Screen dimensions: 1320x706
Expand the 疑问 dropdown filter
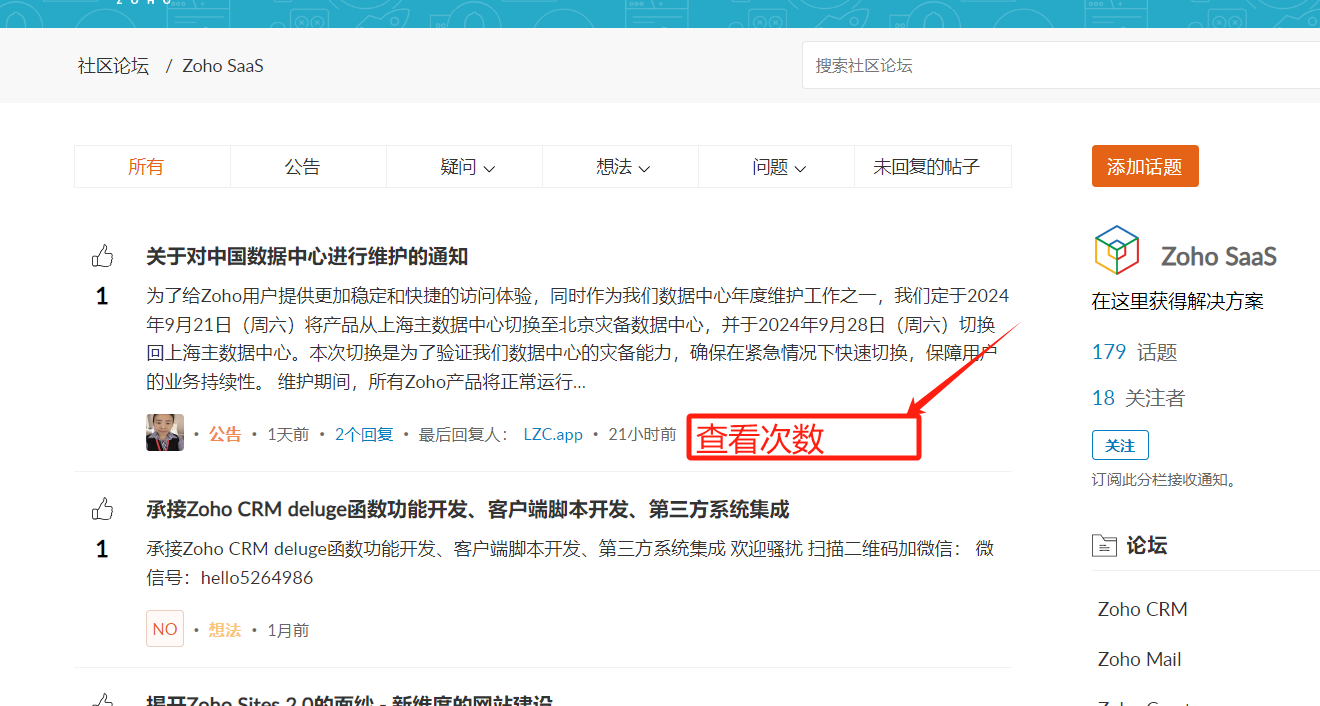tap(467, 167)
